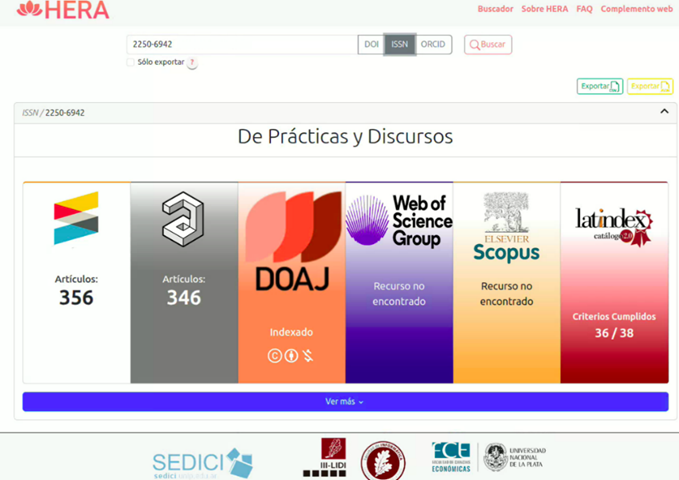Open the Complemento web link
Viewport: 679px width, 480px height.
coord(636,9)
